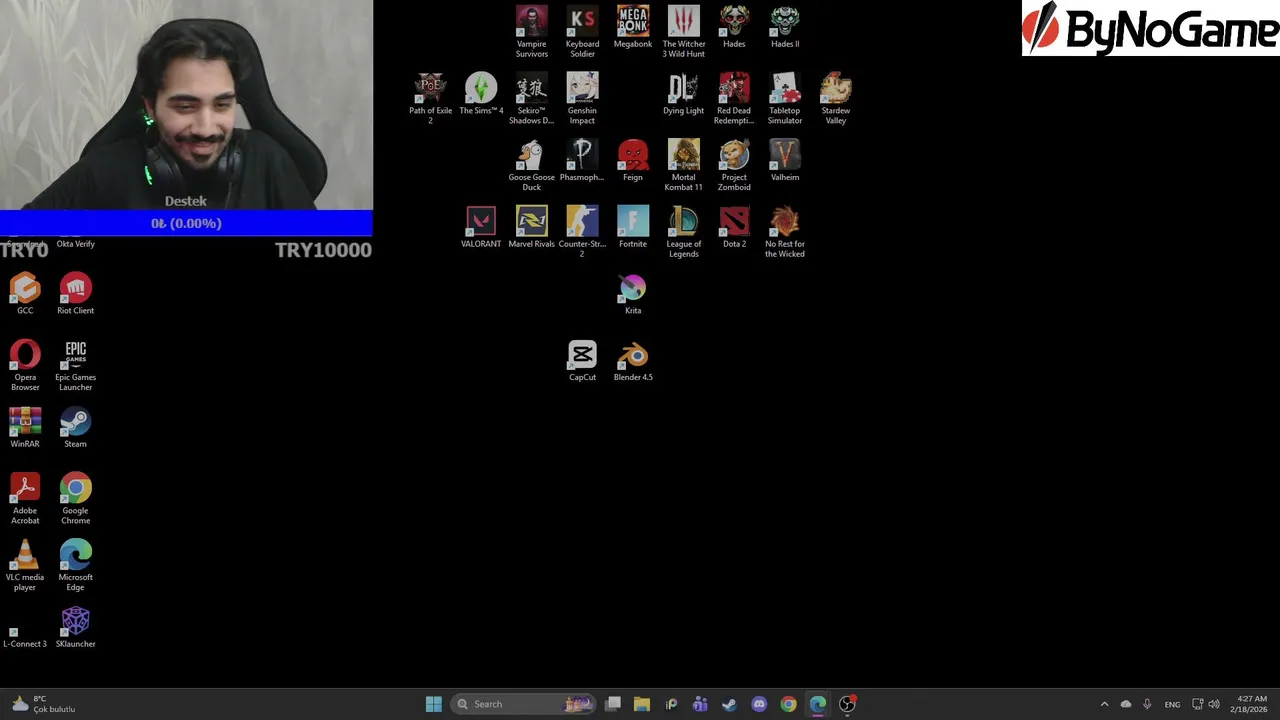Select the Stardew Valley icon
1280x720 pixels.
pos(836,98)
